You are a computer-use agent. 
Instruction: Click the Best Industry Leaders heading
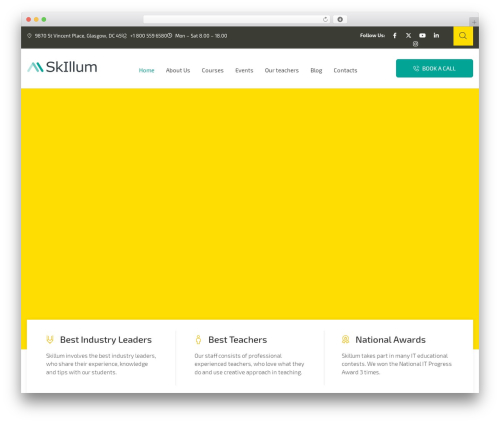tap(106, 340)
